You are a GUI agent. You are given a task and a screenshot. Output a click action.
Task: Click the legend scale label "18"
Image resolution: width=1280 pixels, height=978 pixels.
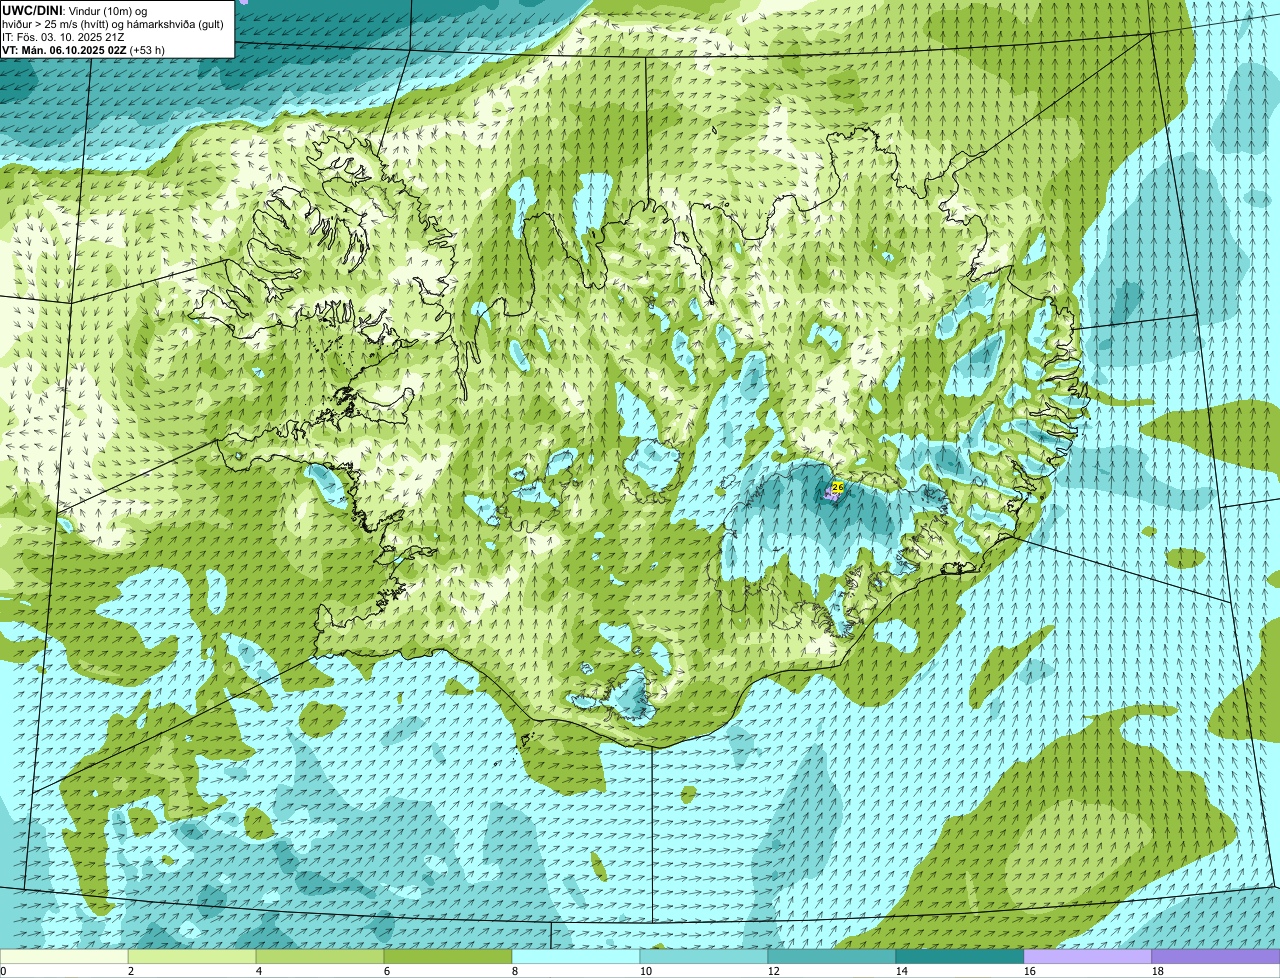coord(1157,971)
